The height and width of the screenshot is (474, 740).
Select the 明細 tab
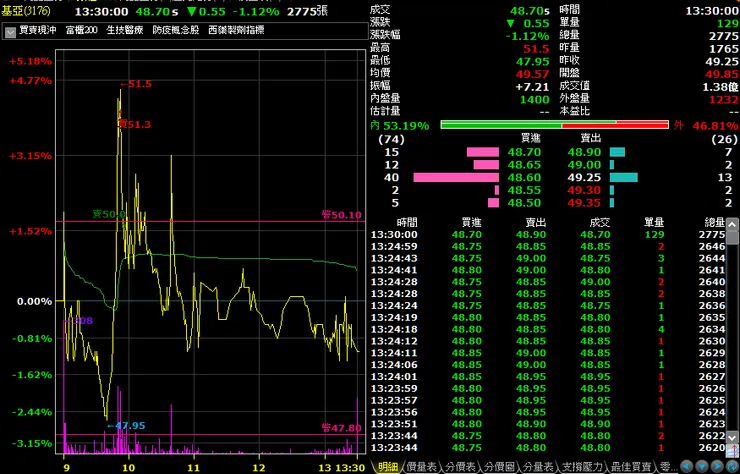(388, 467)
